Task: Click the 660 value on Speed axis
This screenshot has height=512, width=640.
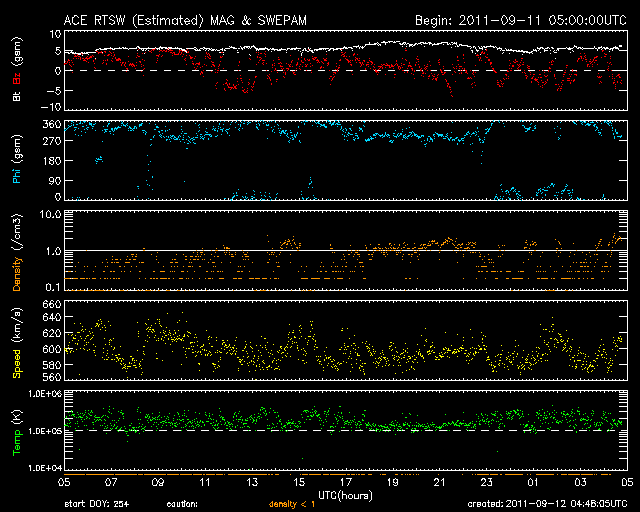Action: coord(50,304)
